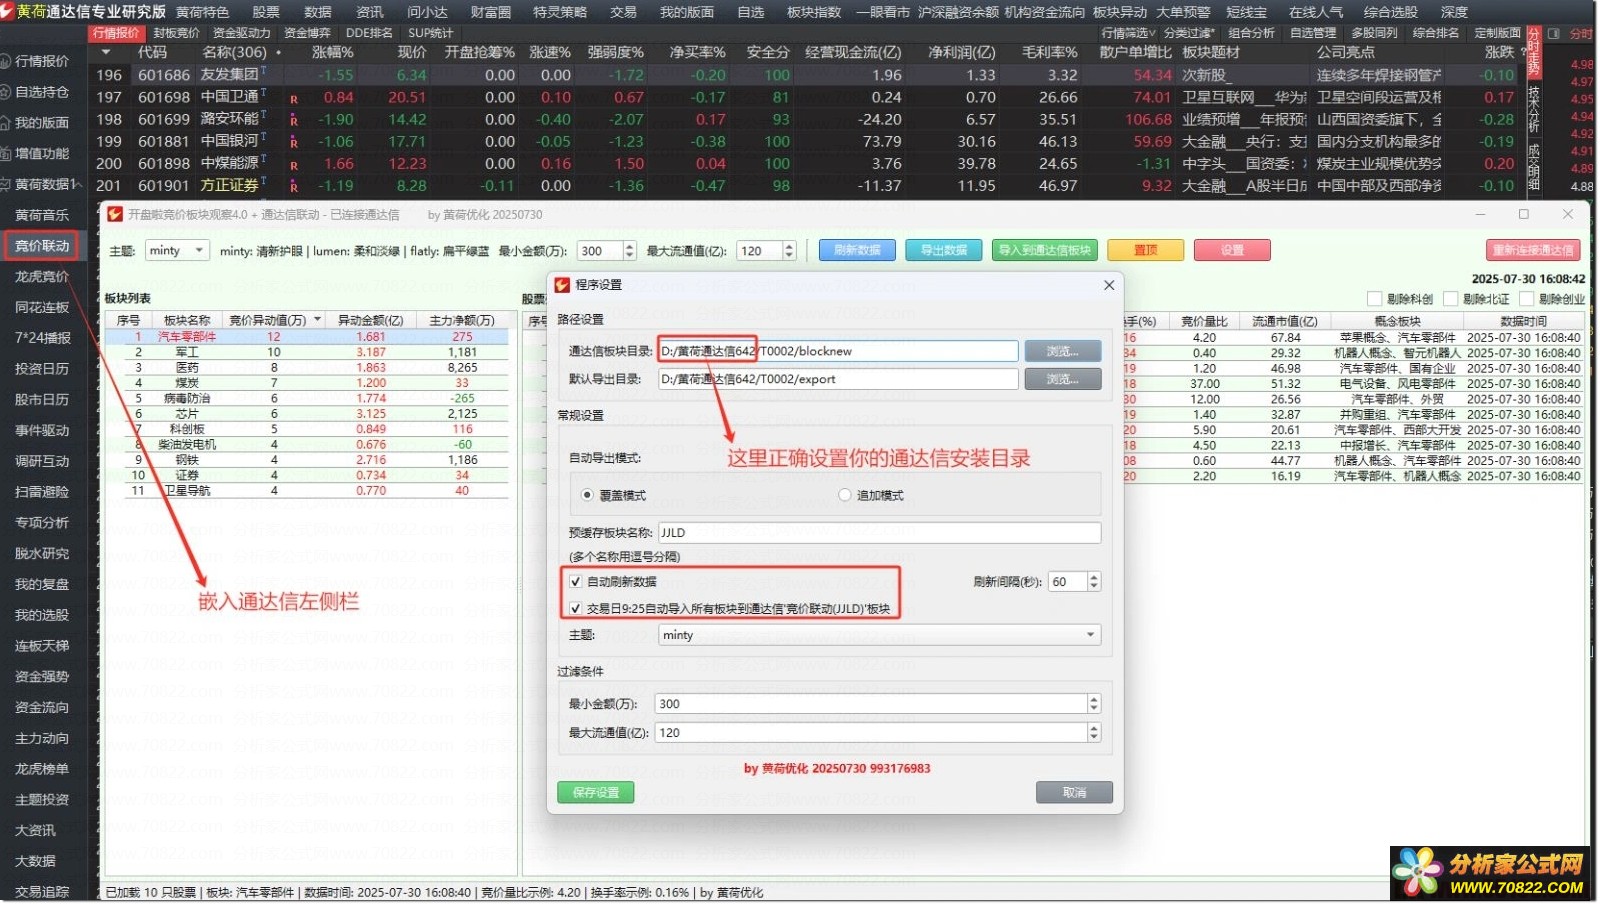Open the 特灵策略 menu
Viewport: 1600px width, 904px height.
pos(560,12)
